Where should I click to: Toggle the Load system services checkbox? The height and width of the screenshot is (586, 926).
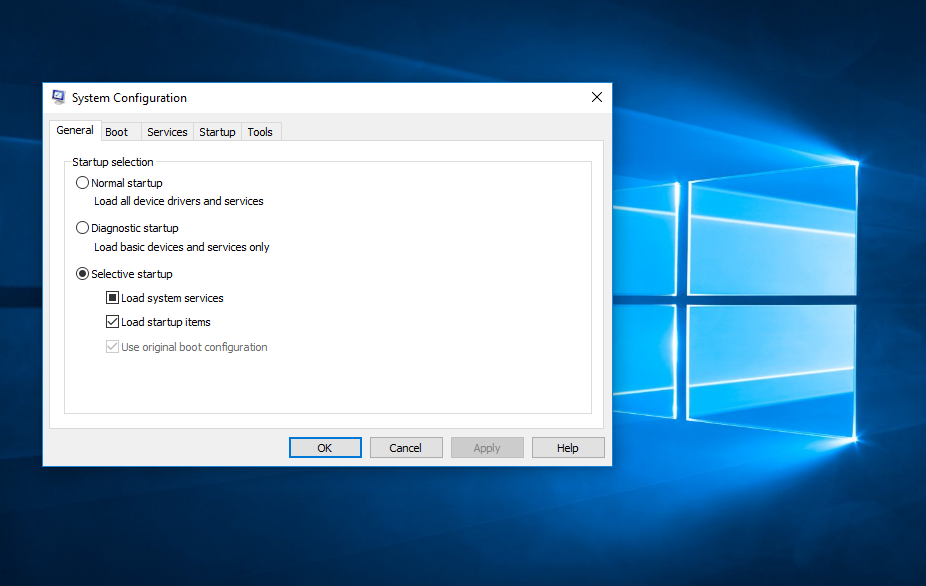tap(112, 298)
